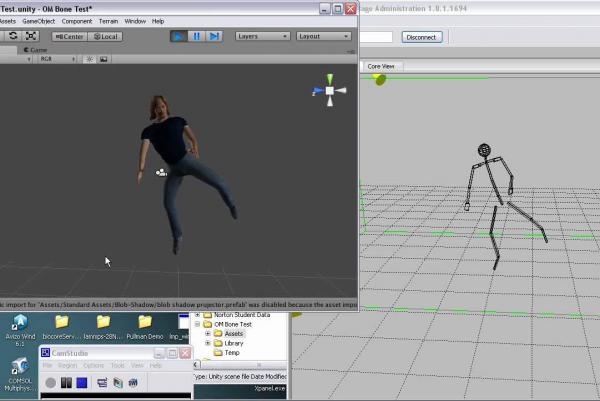Screen dimensions: 600x401
Task: Toggle the Center pivot mode button
Action: (x=69, y=36)
